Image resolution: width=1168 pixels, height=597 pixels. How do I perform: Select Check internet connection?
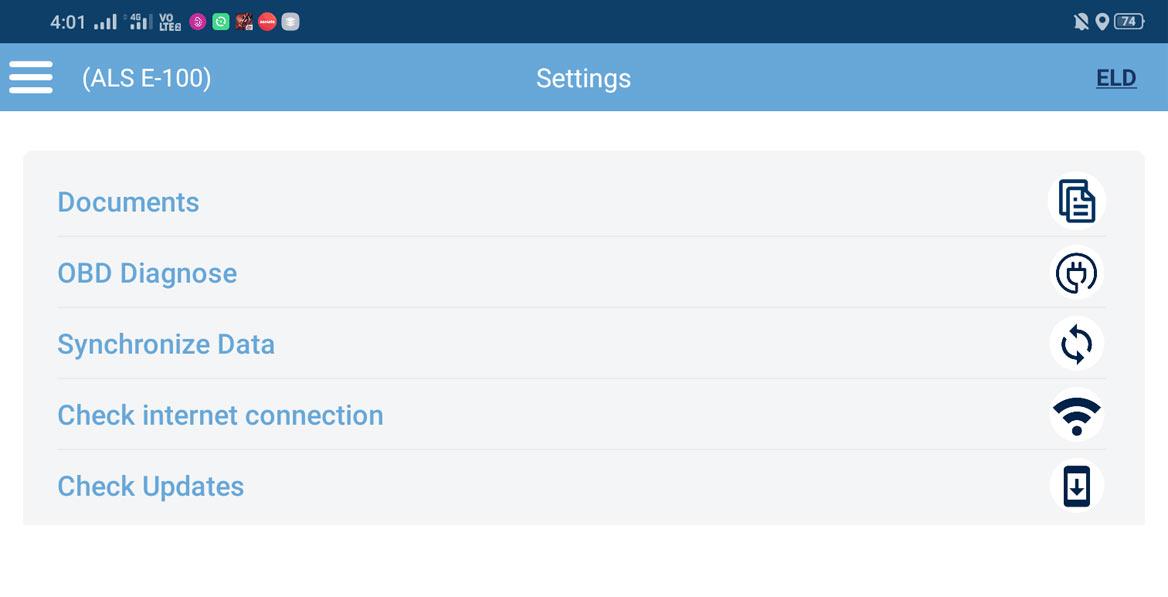tap(220, 415)
